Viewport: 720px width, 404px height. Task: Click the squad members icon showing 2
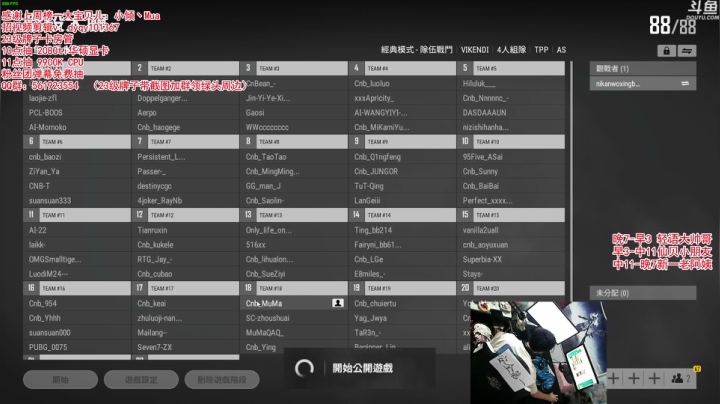[681, 379]
